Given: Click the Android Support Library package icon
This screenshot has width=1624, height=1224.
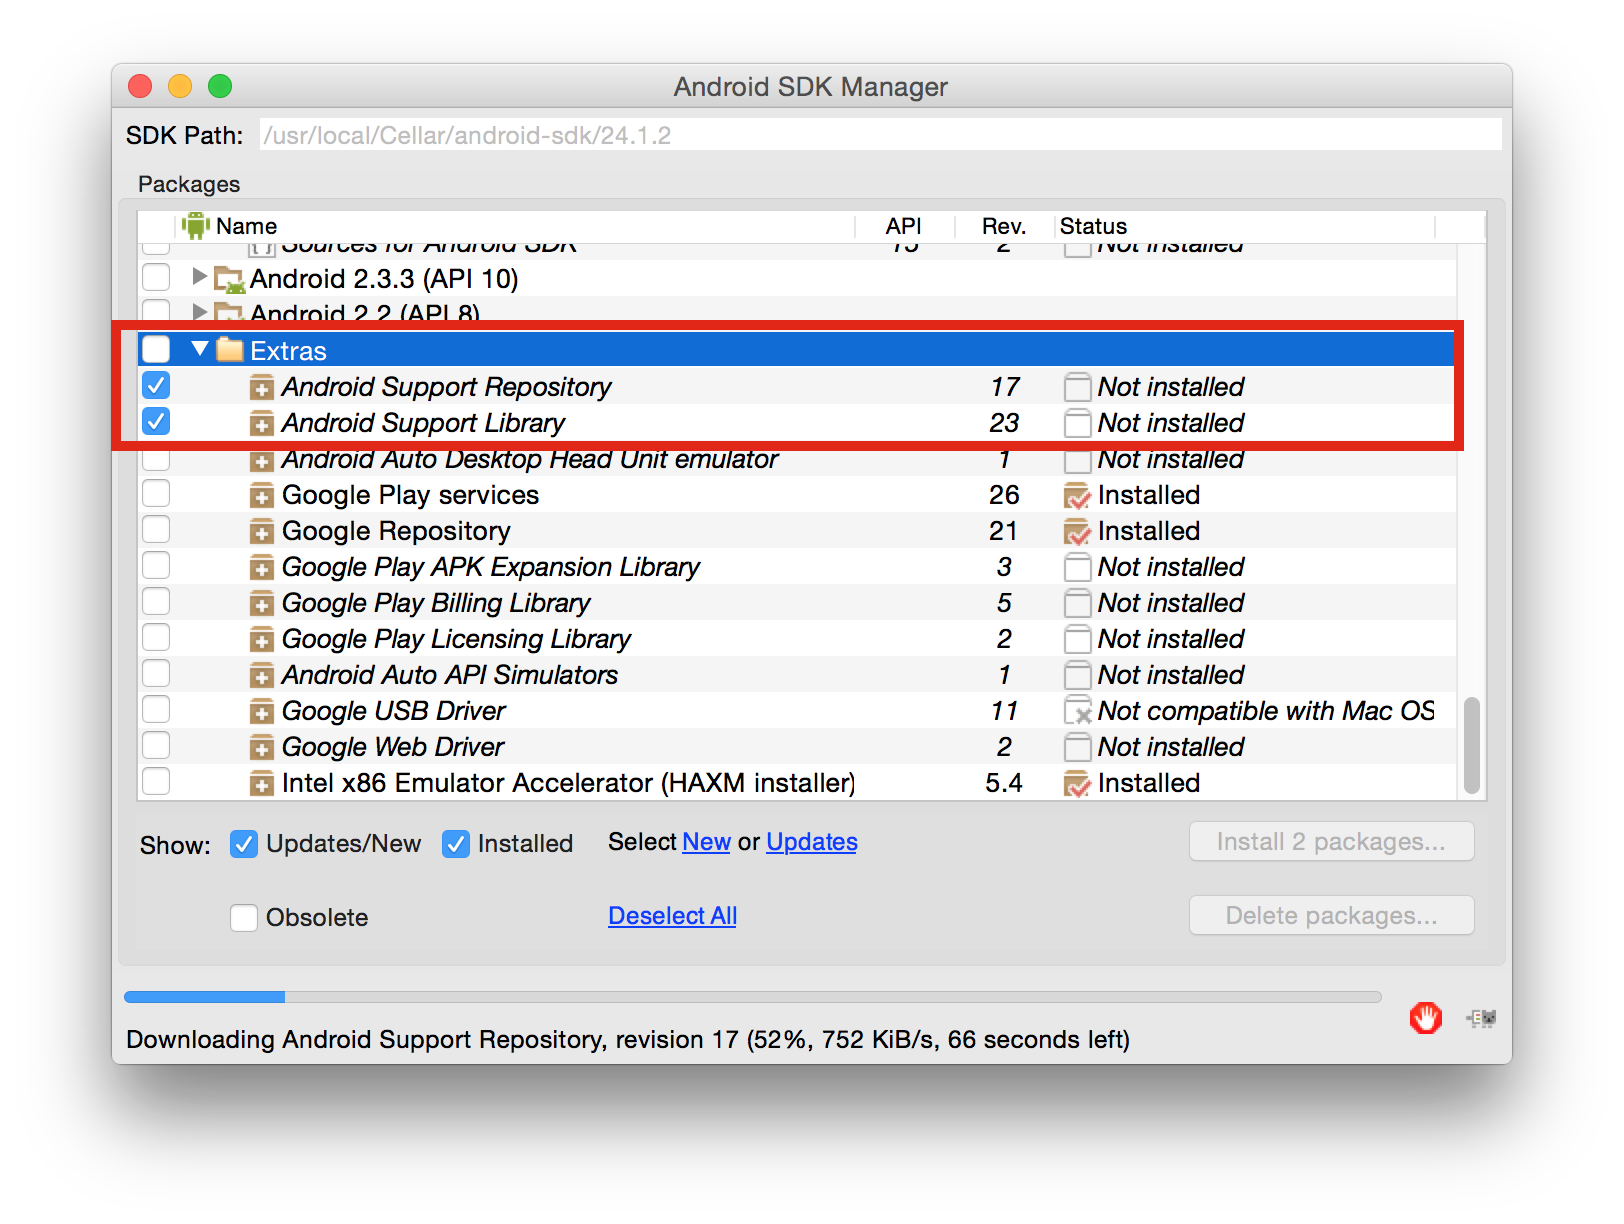Looking at the screenshot, I should [261, 423].
